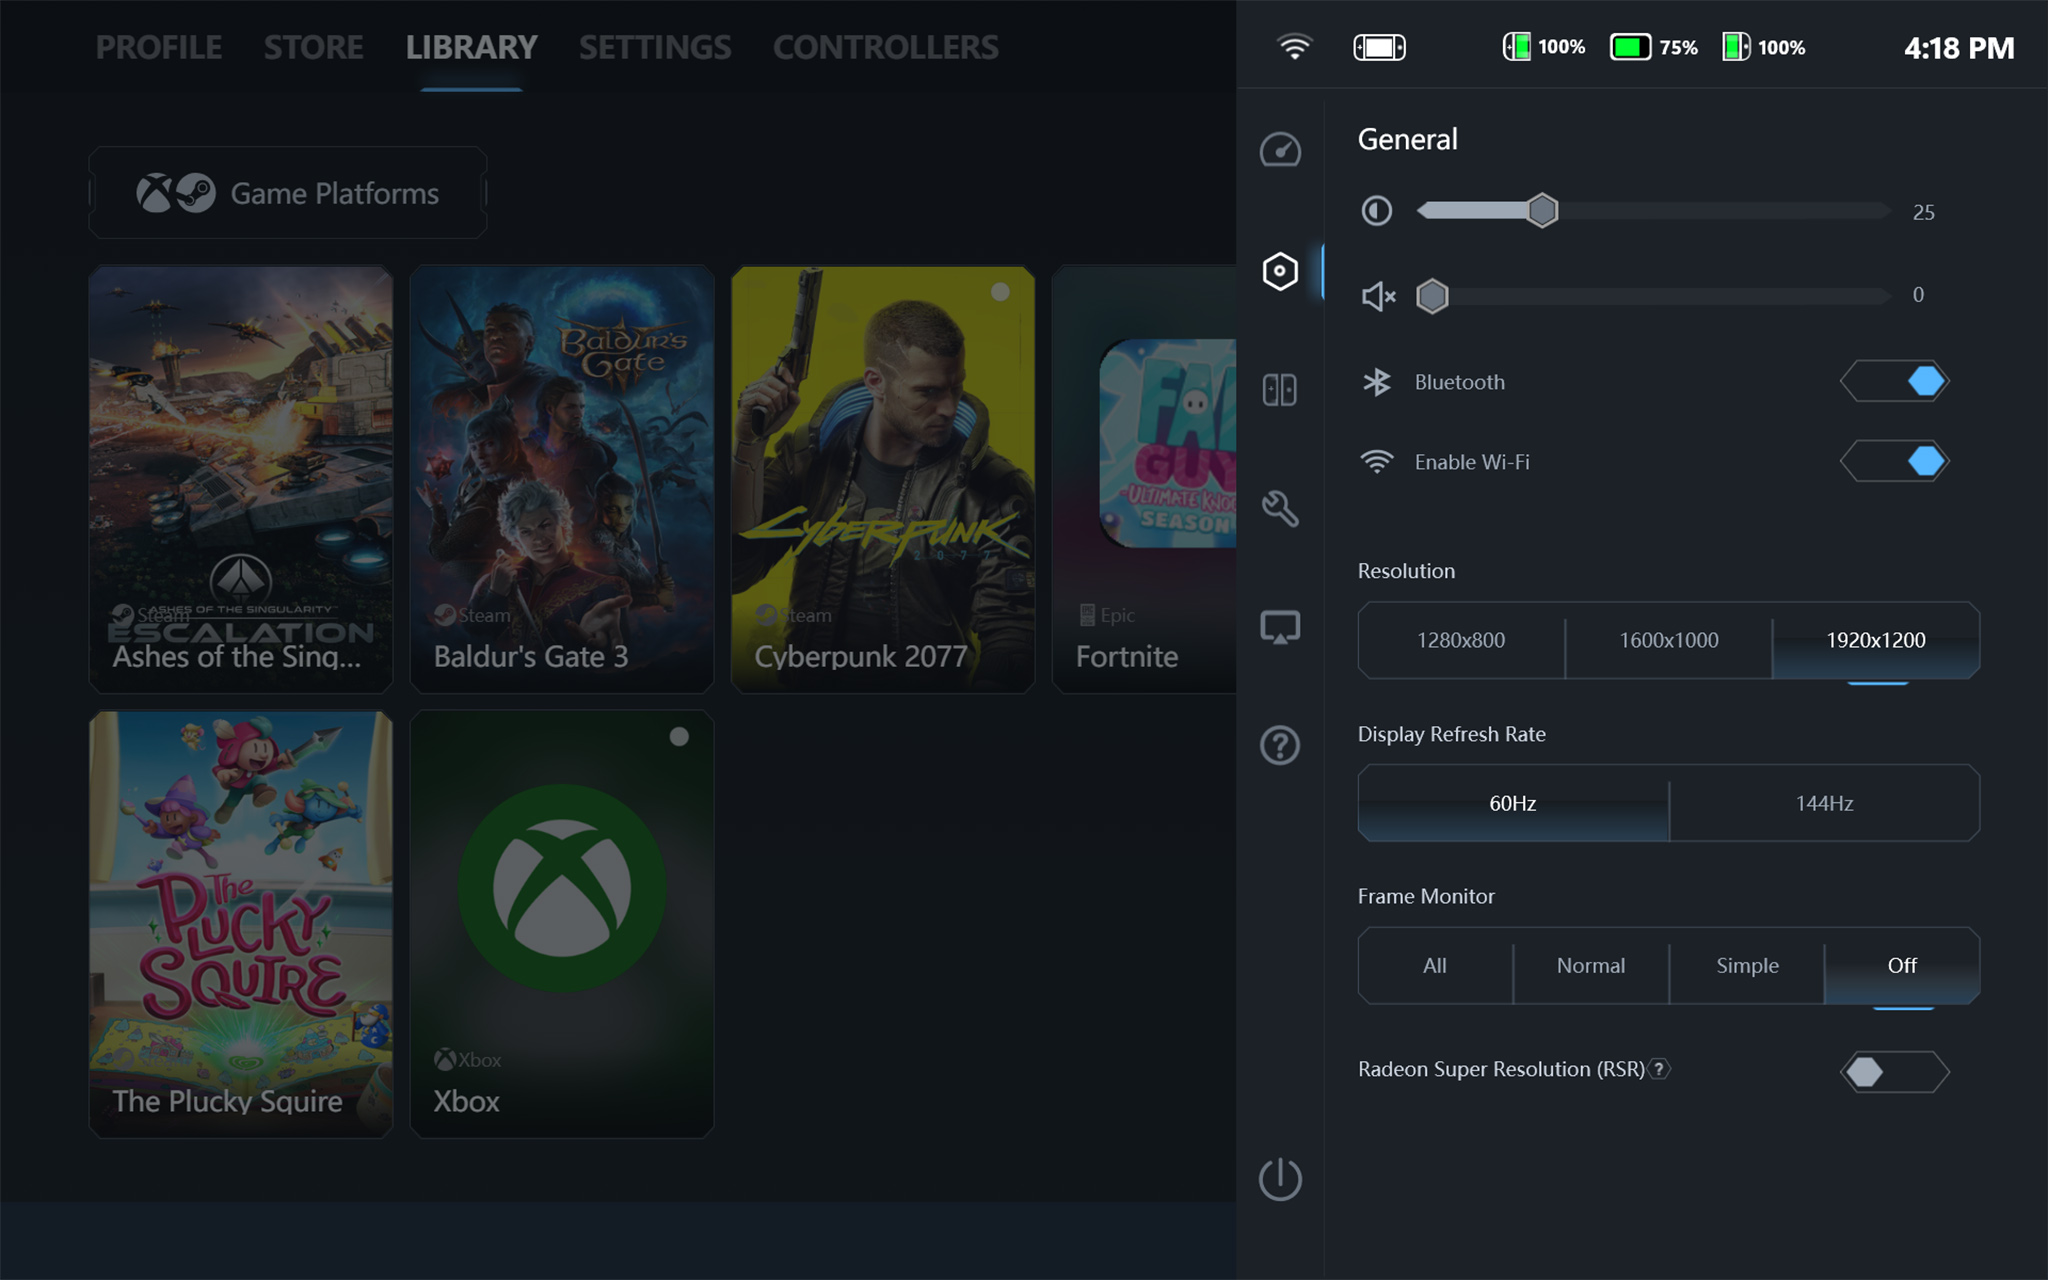Viewport: 2048px width, 1280px height.
Task: Open the wrench tools sidebar icon
Action: [1280, 508]
